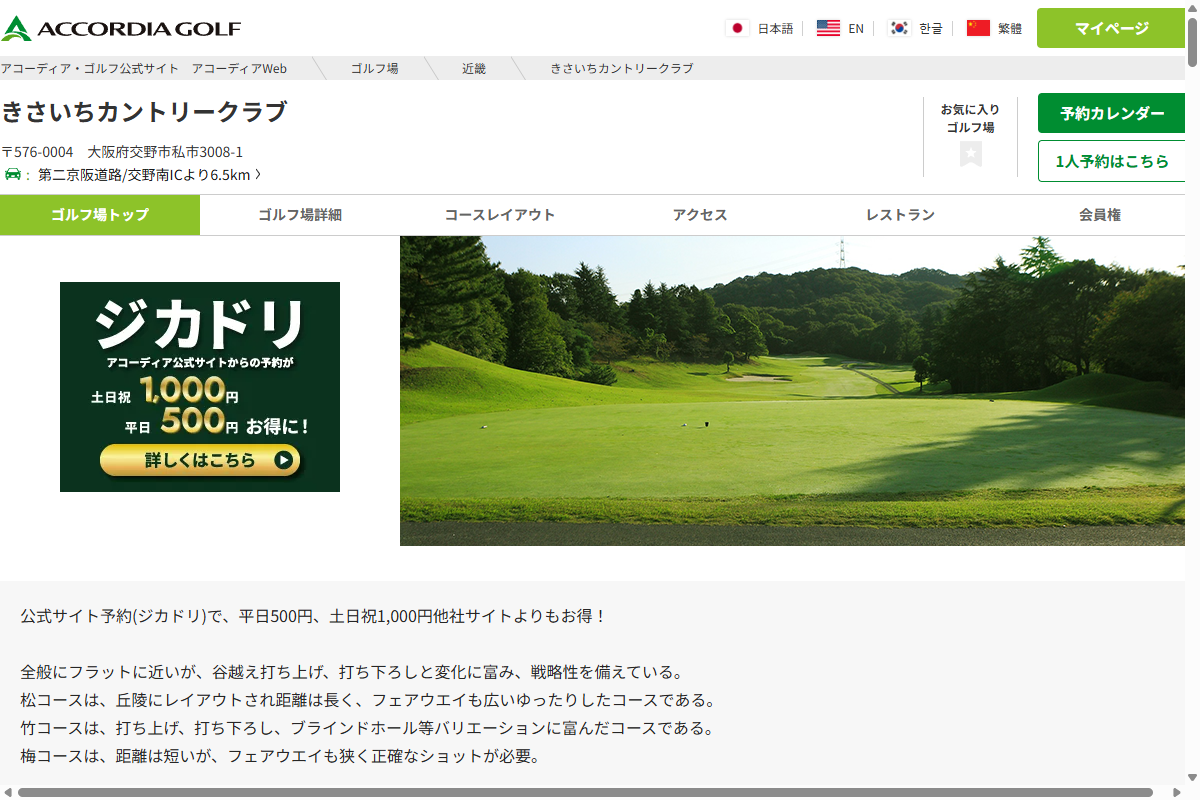Click the green car access icon

[12, 175]
